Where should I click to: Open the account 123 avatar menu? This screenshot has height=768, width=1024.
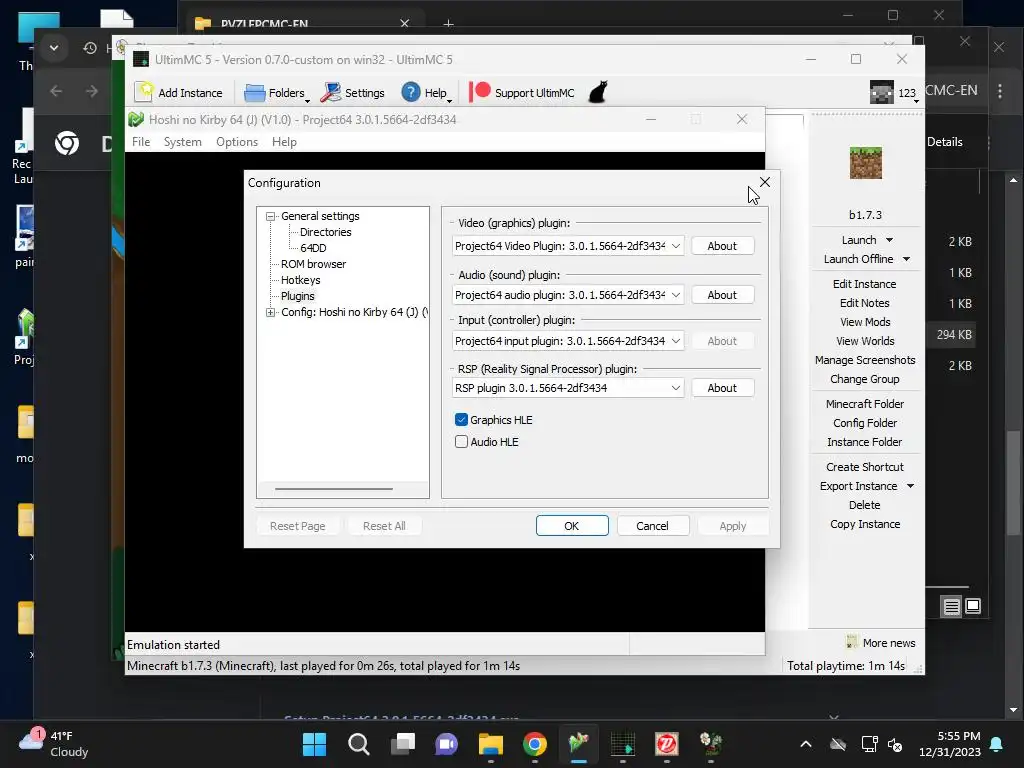[x=882, y=92]
